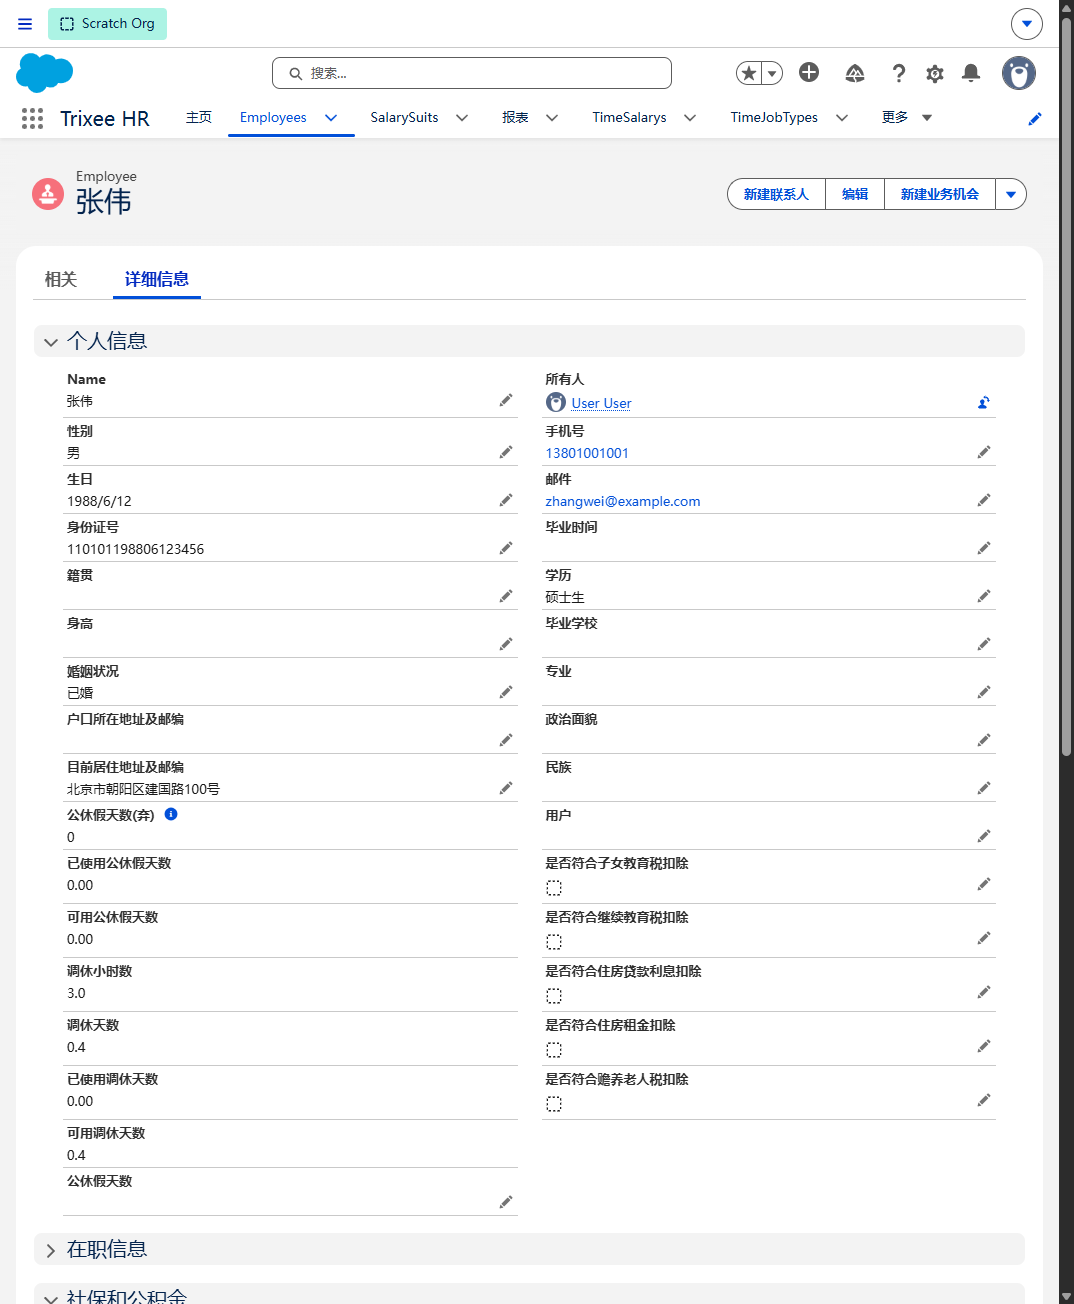The width and height of the screenshot is (1074, 1304).
Task: Toggle 是否符合子女教育税扣除 checkbox
Action: click(x=554, y=888)
